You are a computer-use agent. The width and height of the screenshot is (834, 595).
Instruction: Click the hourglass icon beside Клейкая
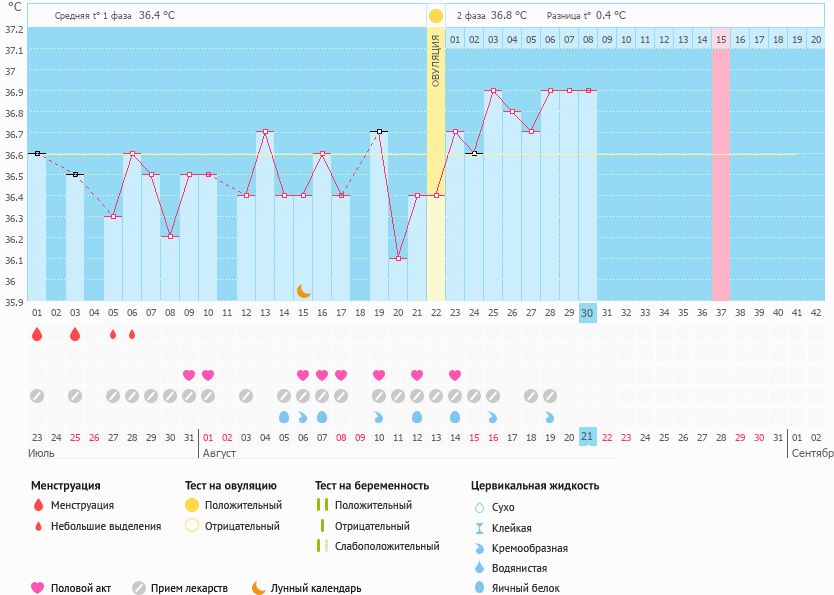[x=479, y=528]
